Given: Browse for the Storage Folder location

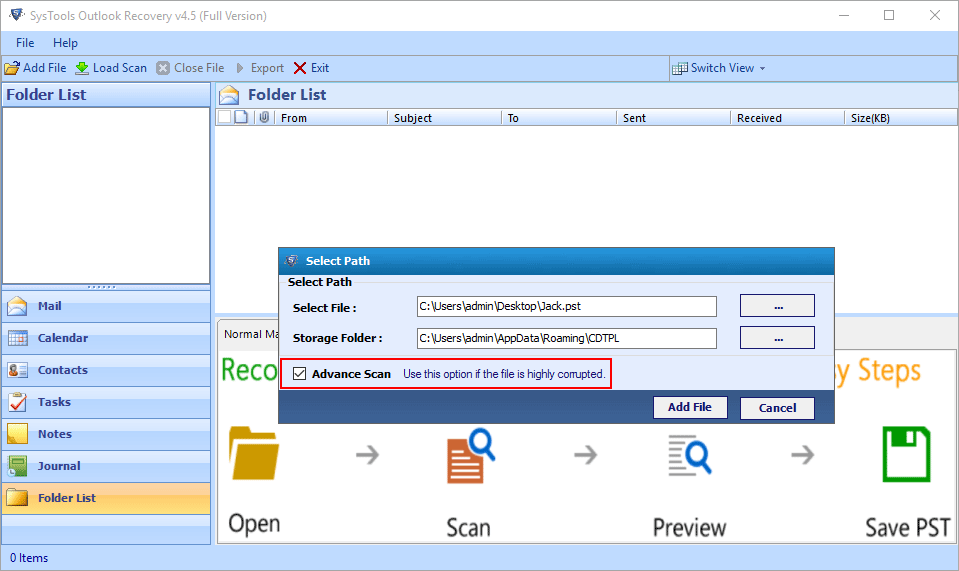Looking at the screenshot, I should 777,338.
